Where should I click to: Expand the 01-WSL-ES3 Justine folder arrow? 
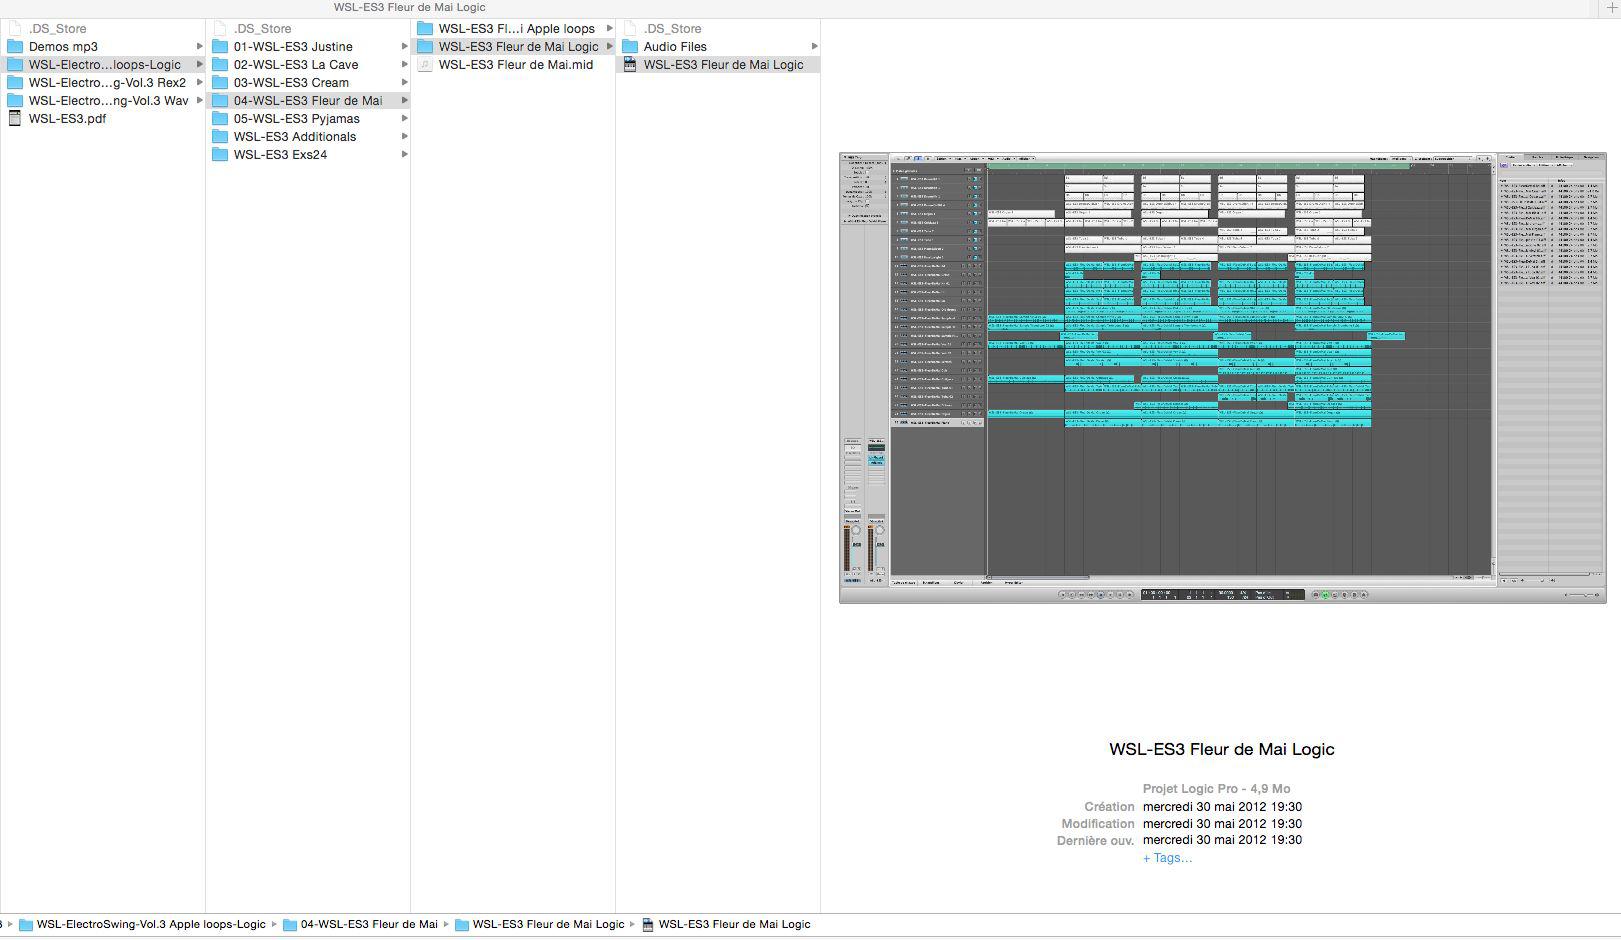point(405,47)
